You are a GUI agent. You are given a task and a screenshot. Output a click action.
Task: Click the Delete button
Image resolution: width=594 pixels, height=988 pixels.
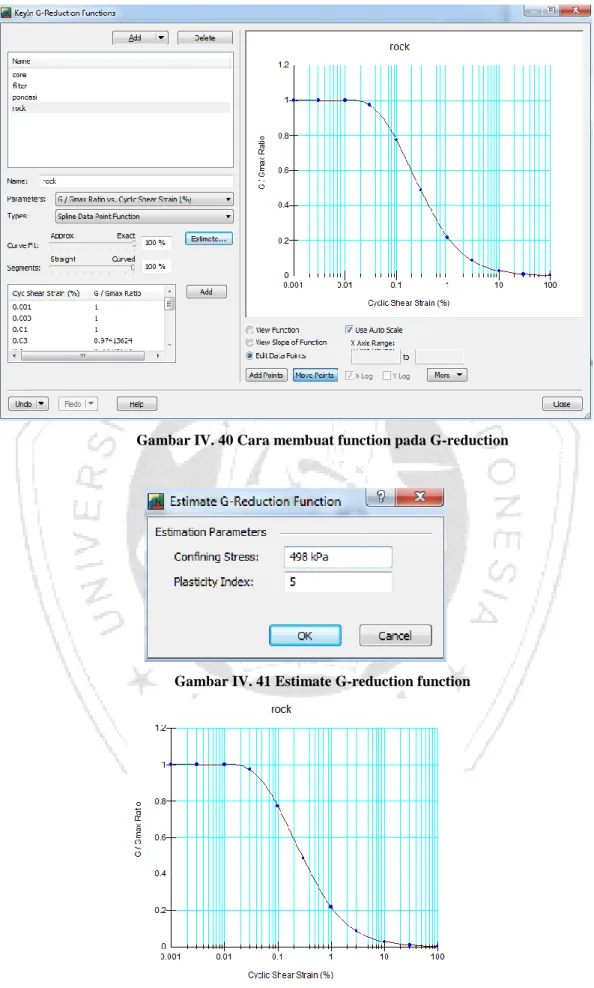click(x=205, y=38)
